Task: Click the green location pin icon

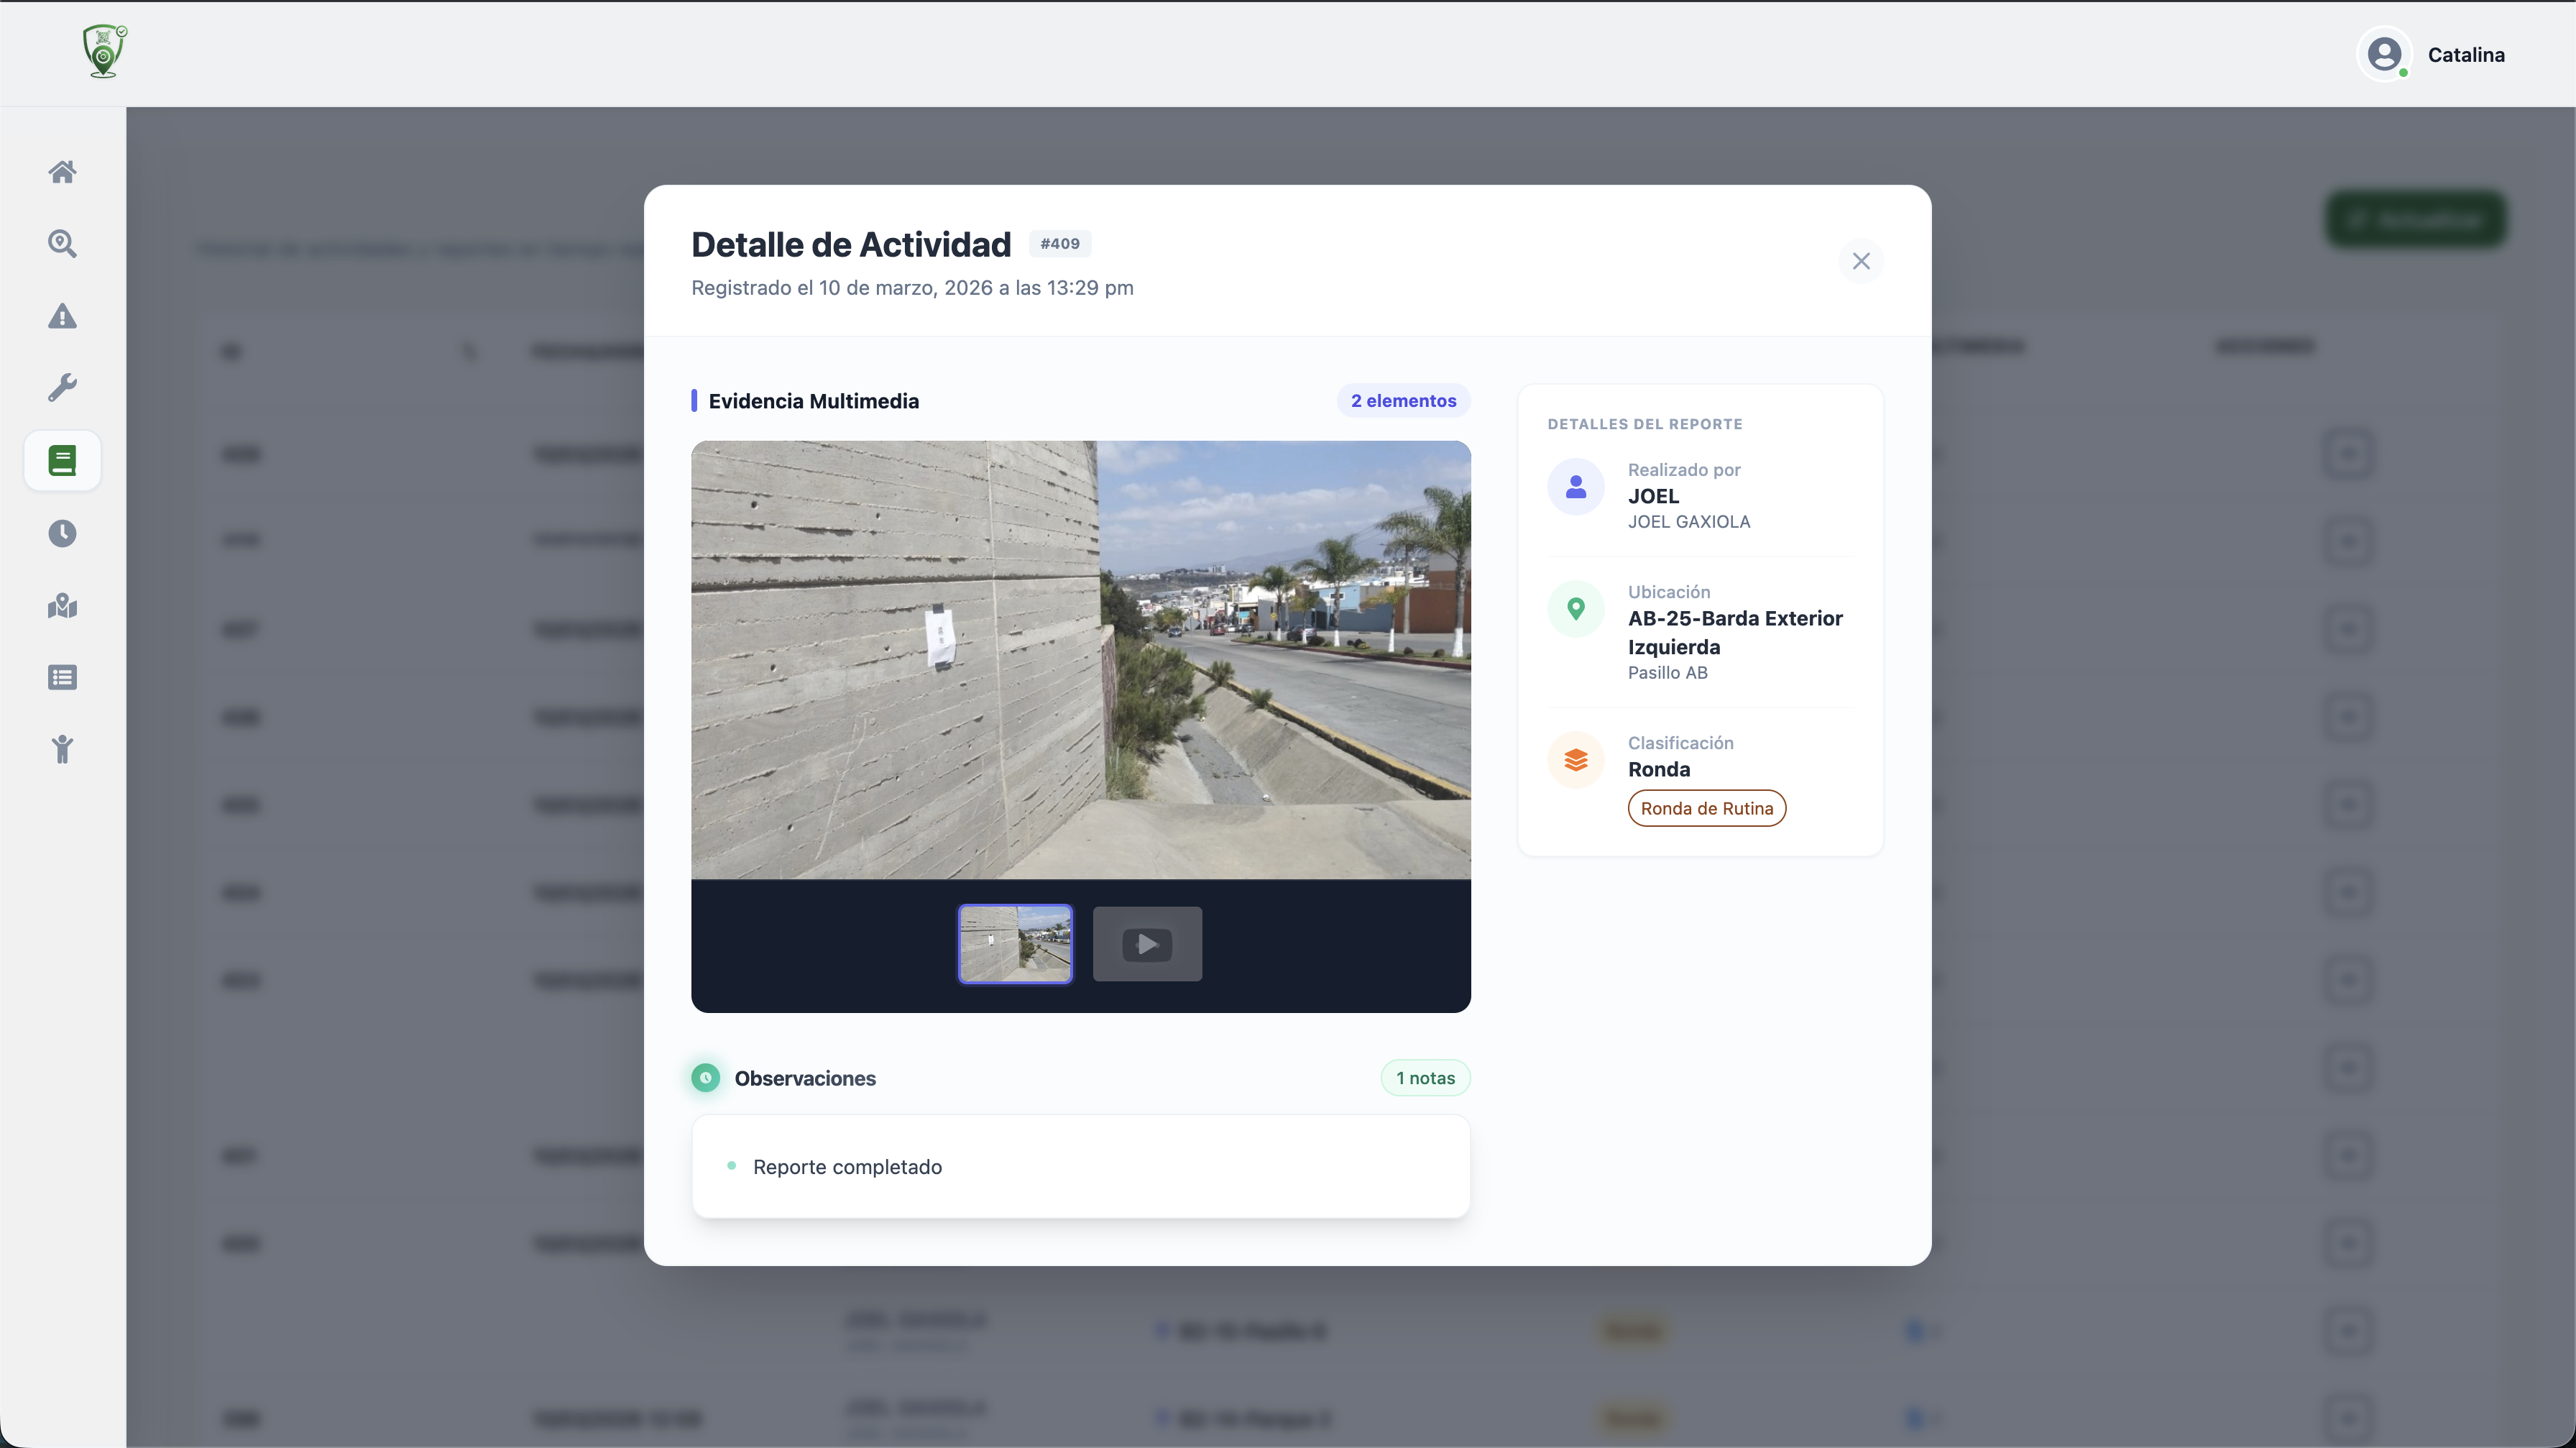Action: click(x=1575, y=608)
